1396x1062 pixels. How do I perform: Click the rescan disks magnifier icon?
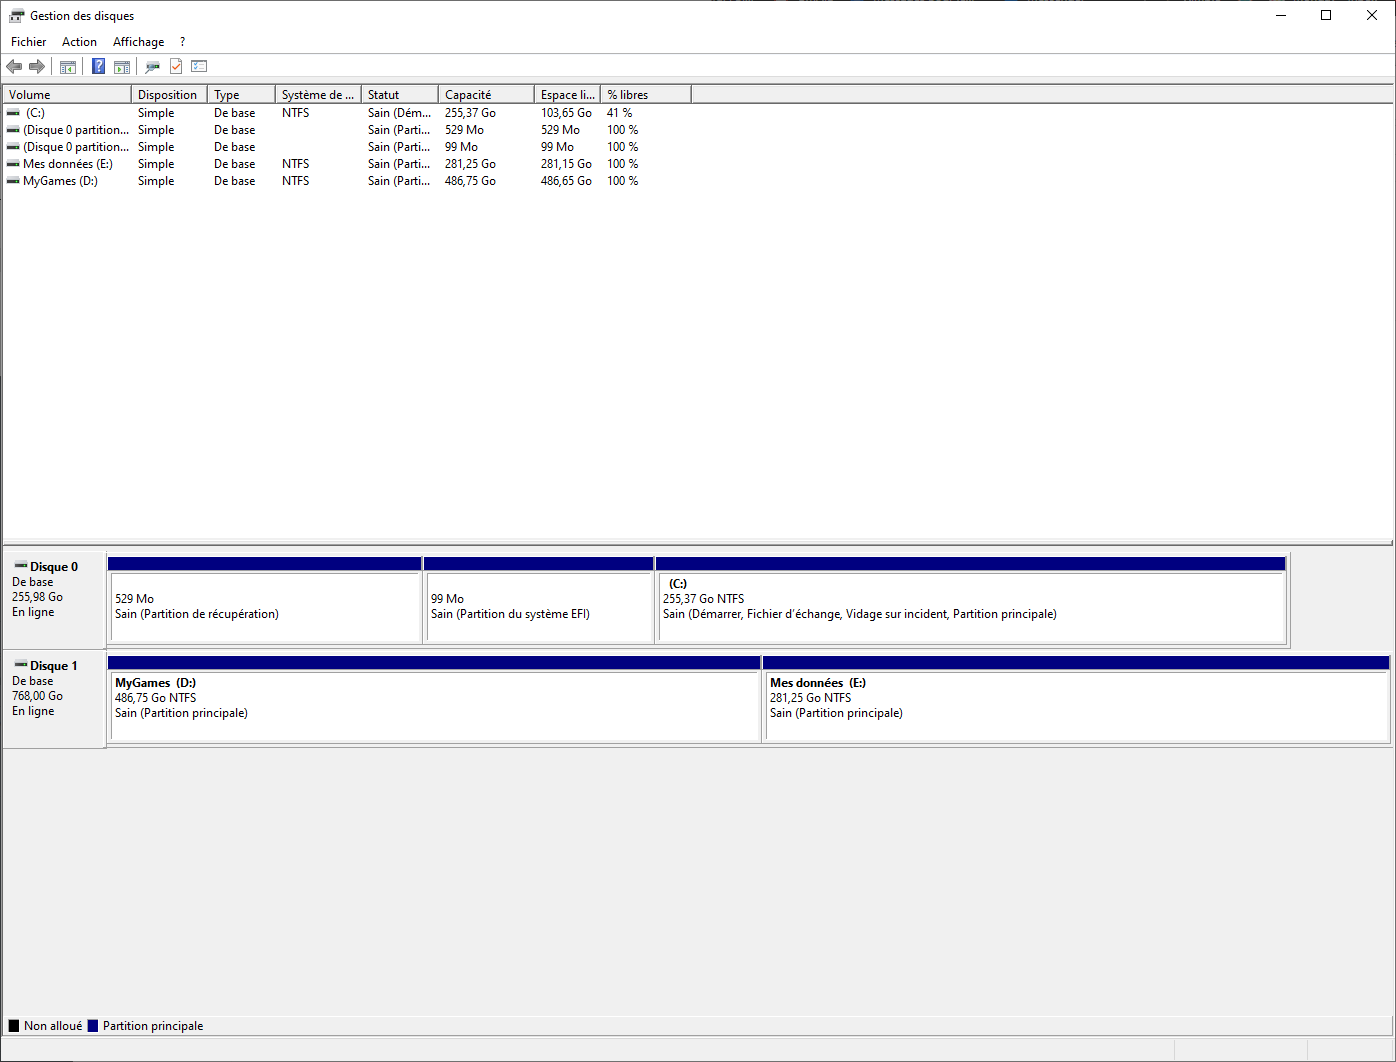coord(152,67)
